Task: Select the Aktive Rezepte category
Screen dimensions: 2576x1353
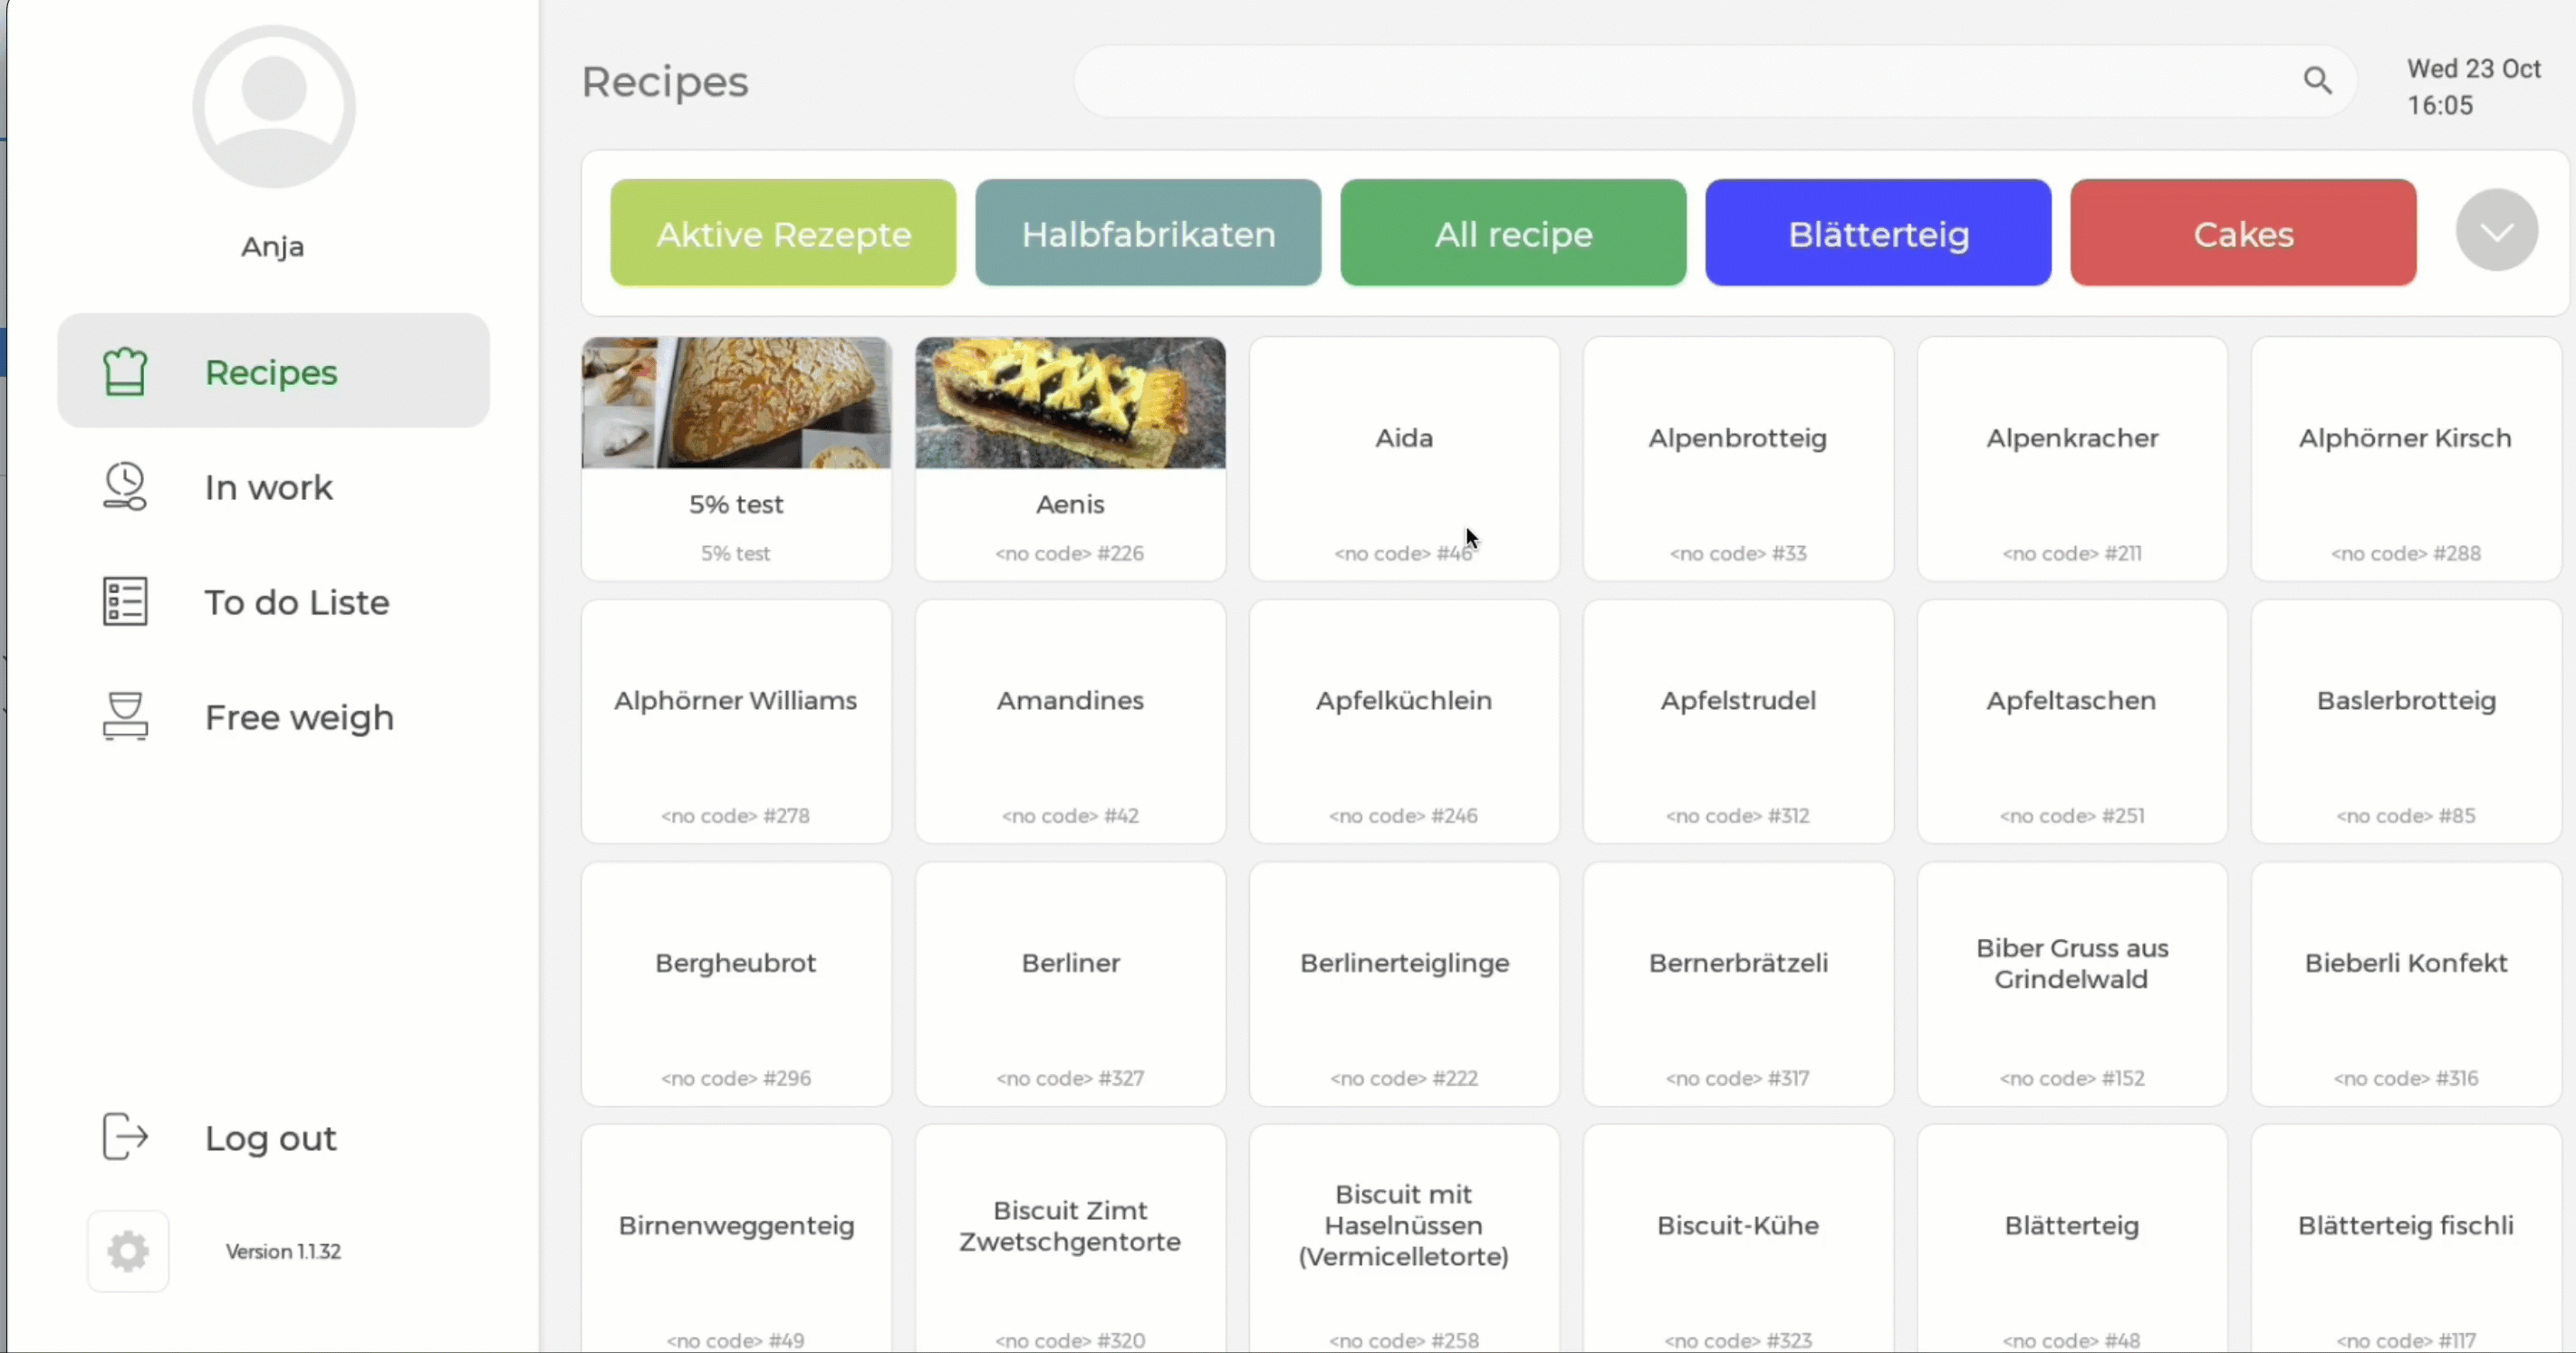Action: tap(783, 233)
